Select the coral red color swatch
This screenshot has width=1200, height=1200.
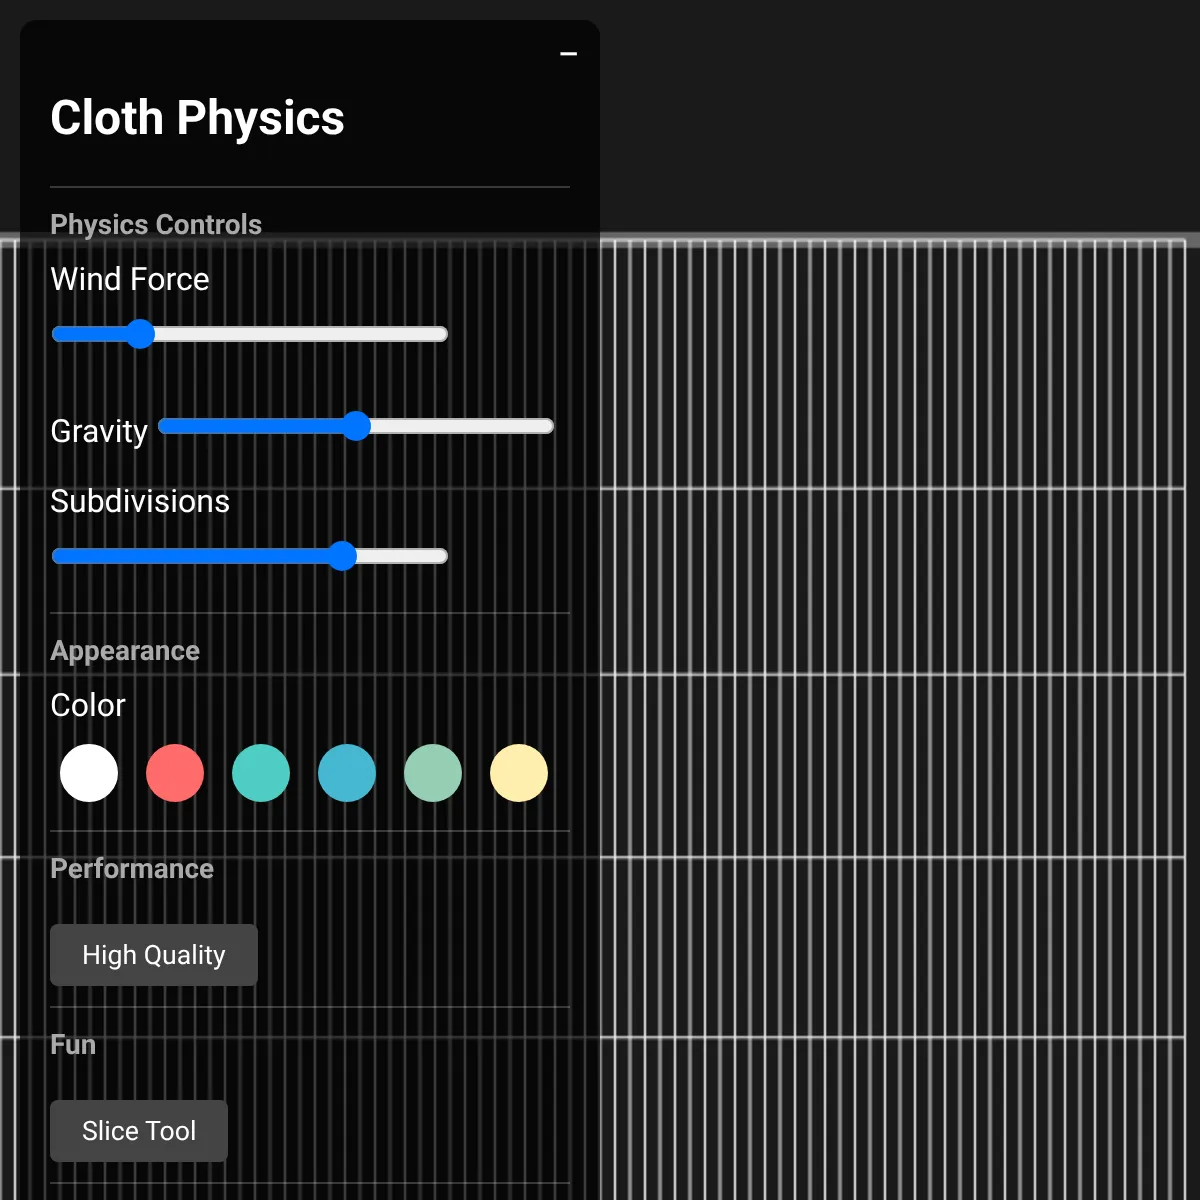point(175,773)
